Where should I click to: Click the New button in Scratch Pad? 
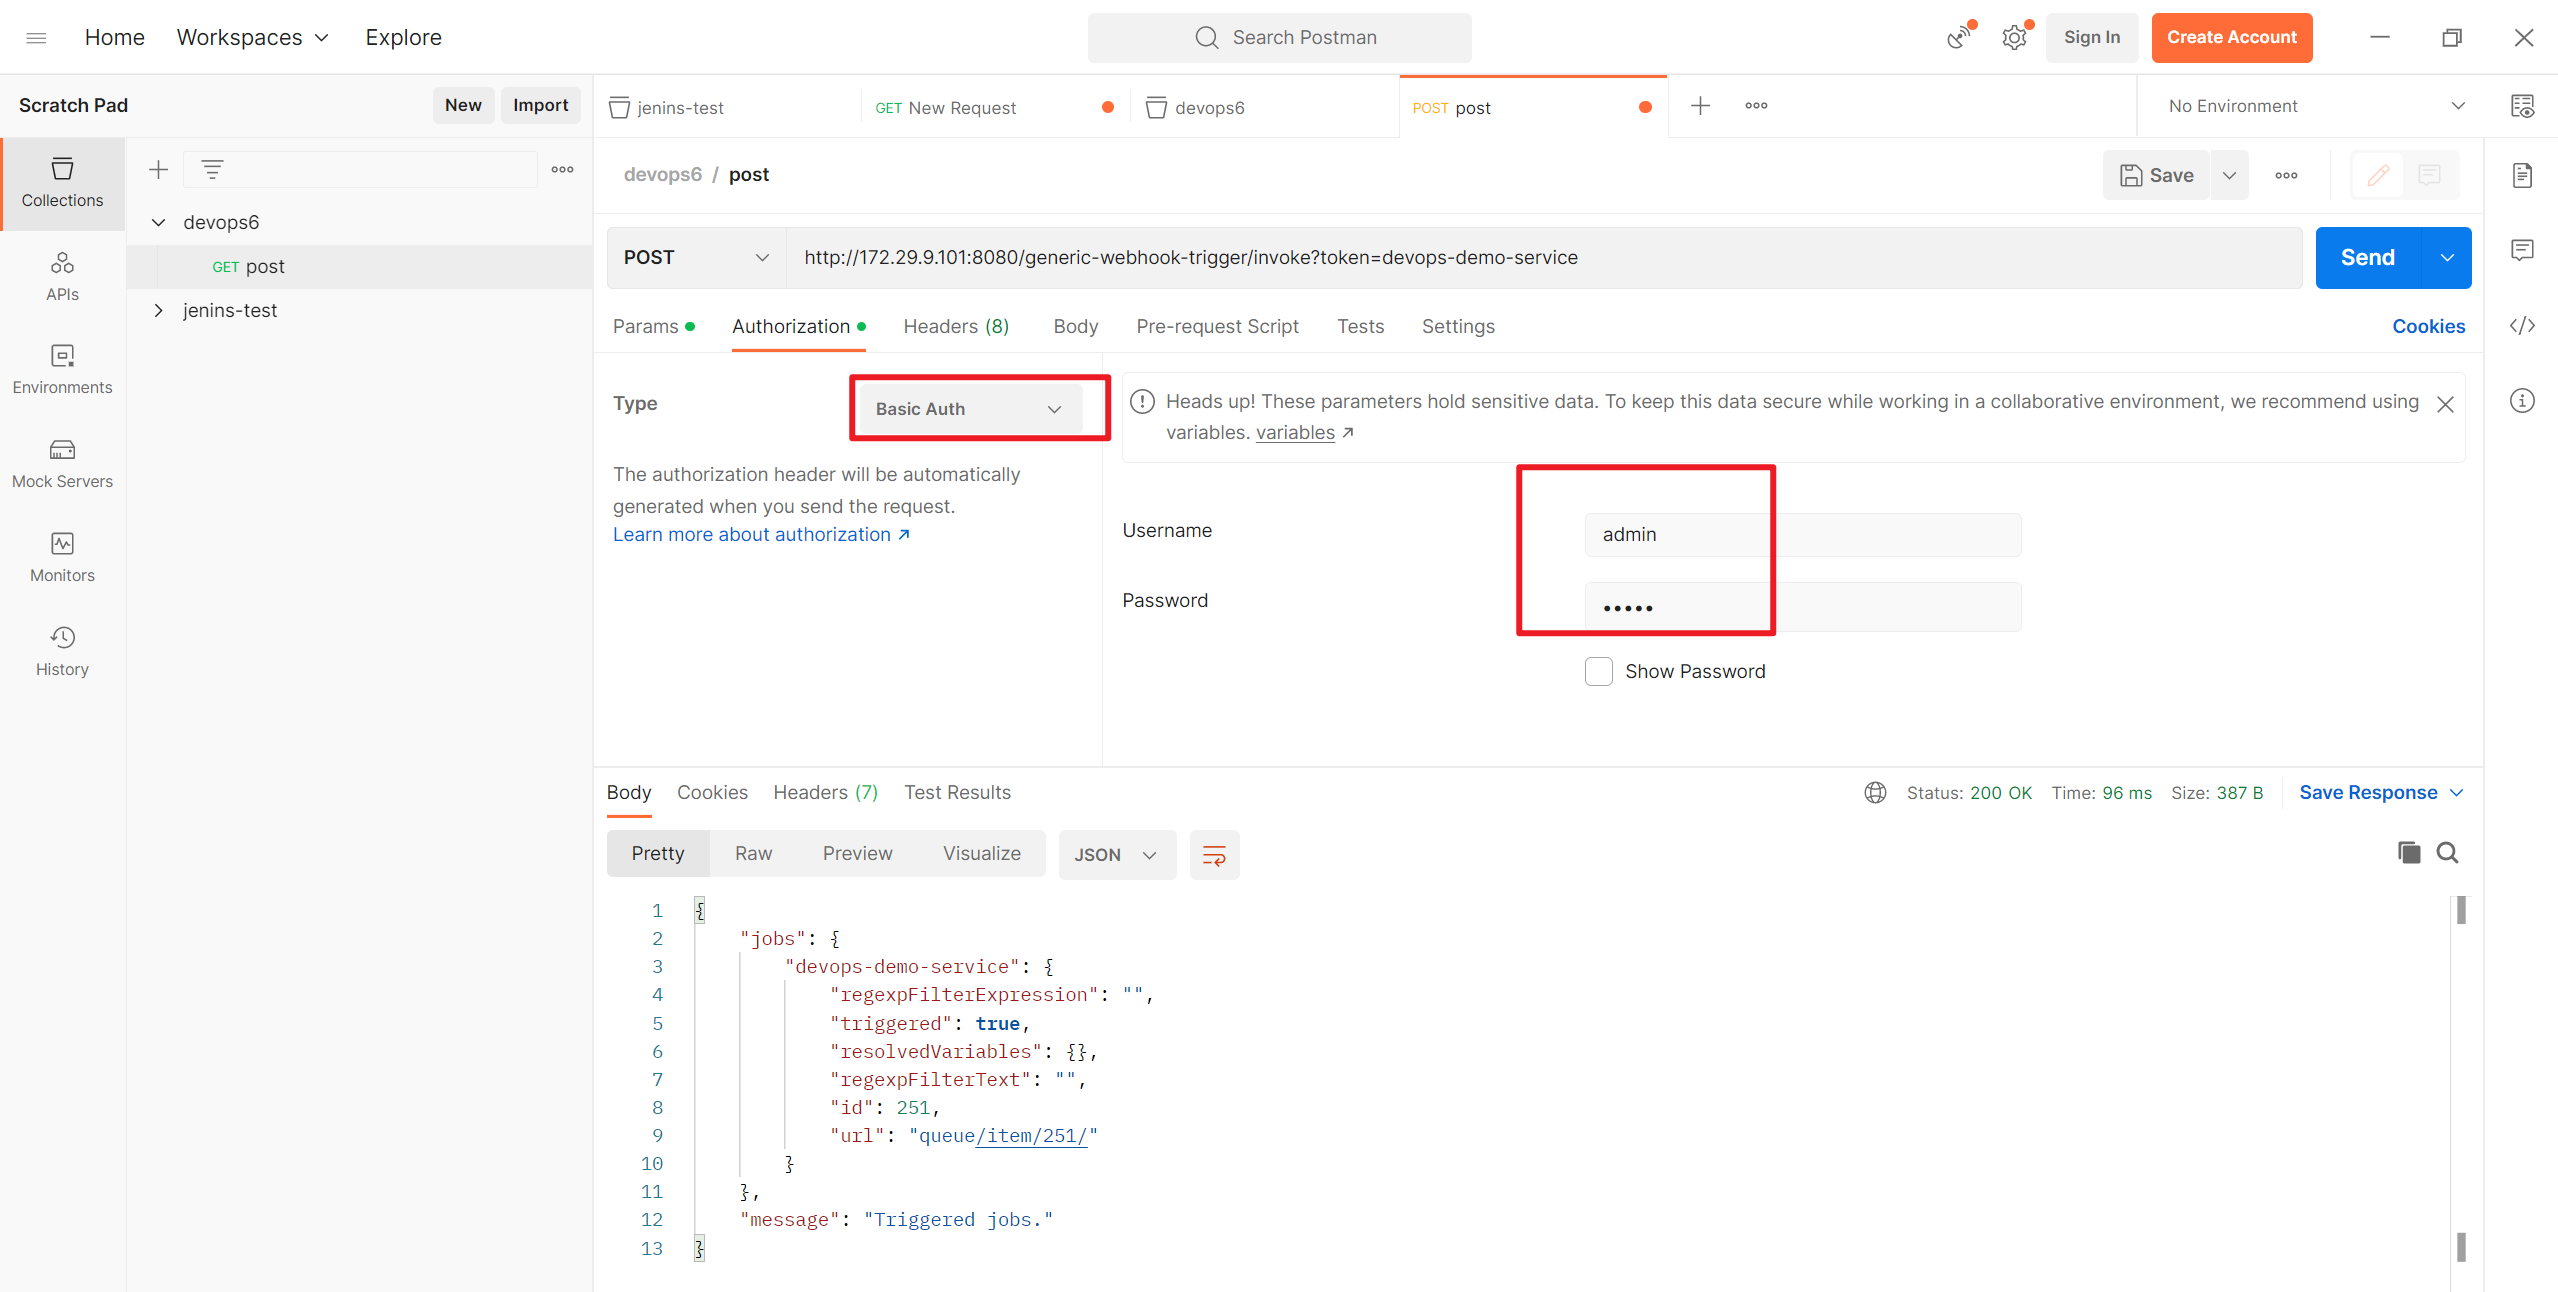463,105
